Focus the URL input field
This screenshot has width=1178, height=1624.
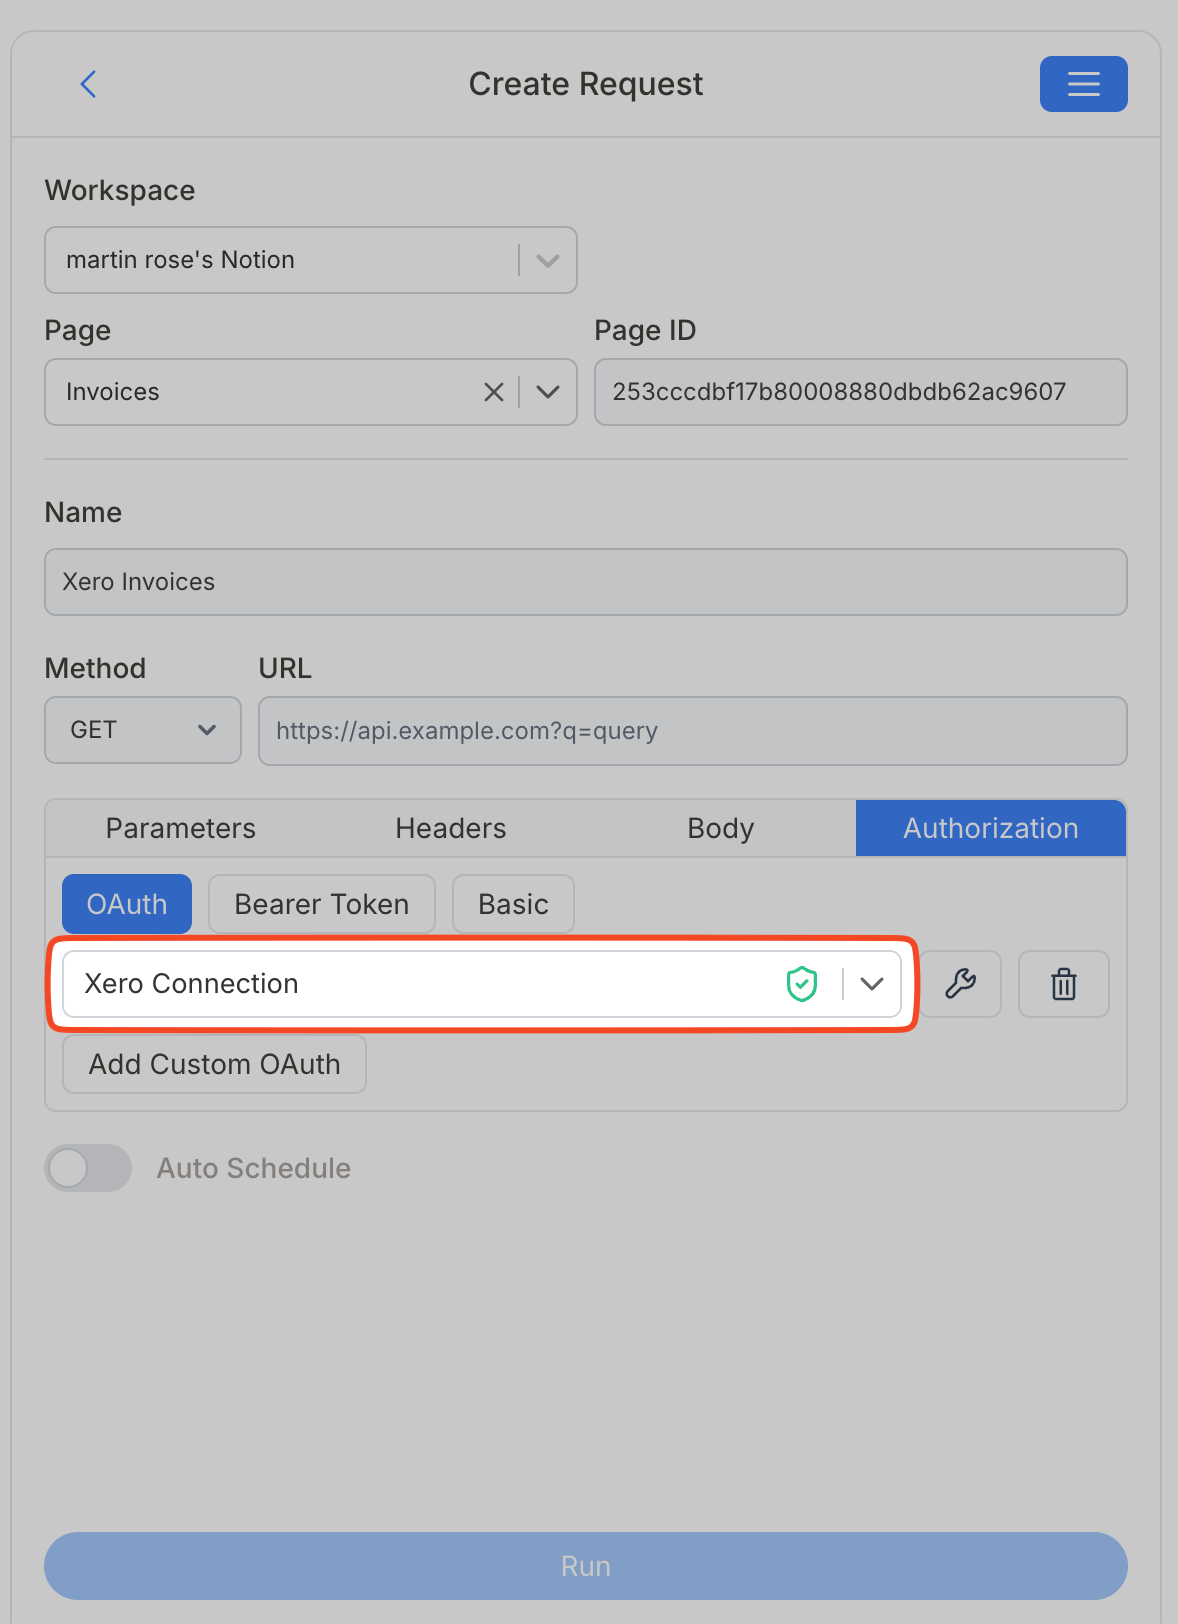click(693, 731)
